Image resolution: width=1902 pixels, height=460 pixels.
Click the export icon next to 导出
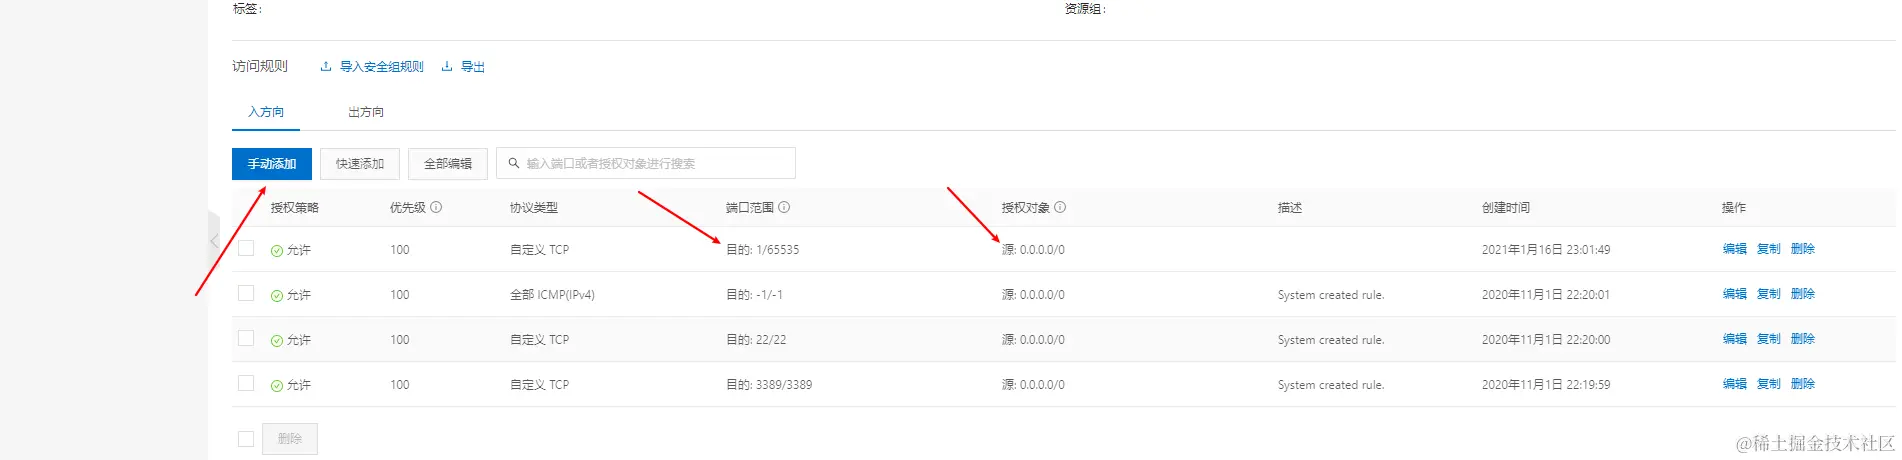(447, 66)
